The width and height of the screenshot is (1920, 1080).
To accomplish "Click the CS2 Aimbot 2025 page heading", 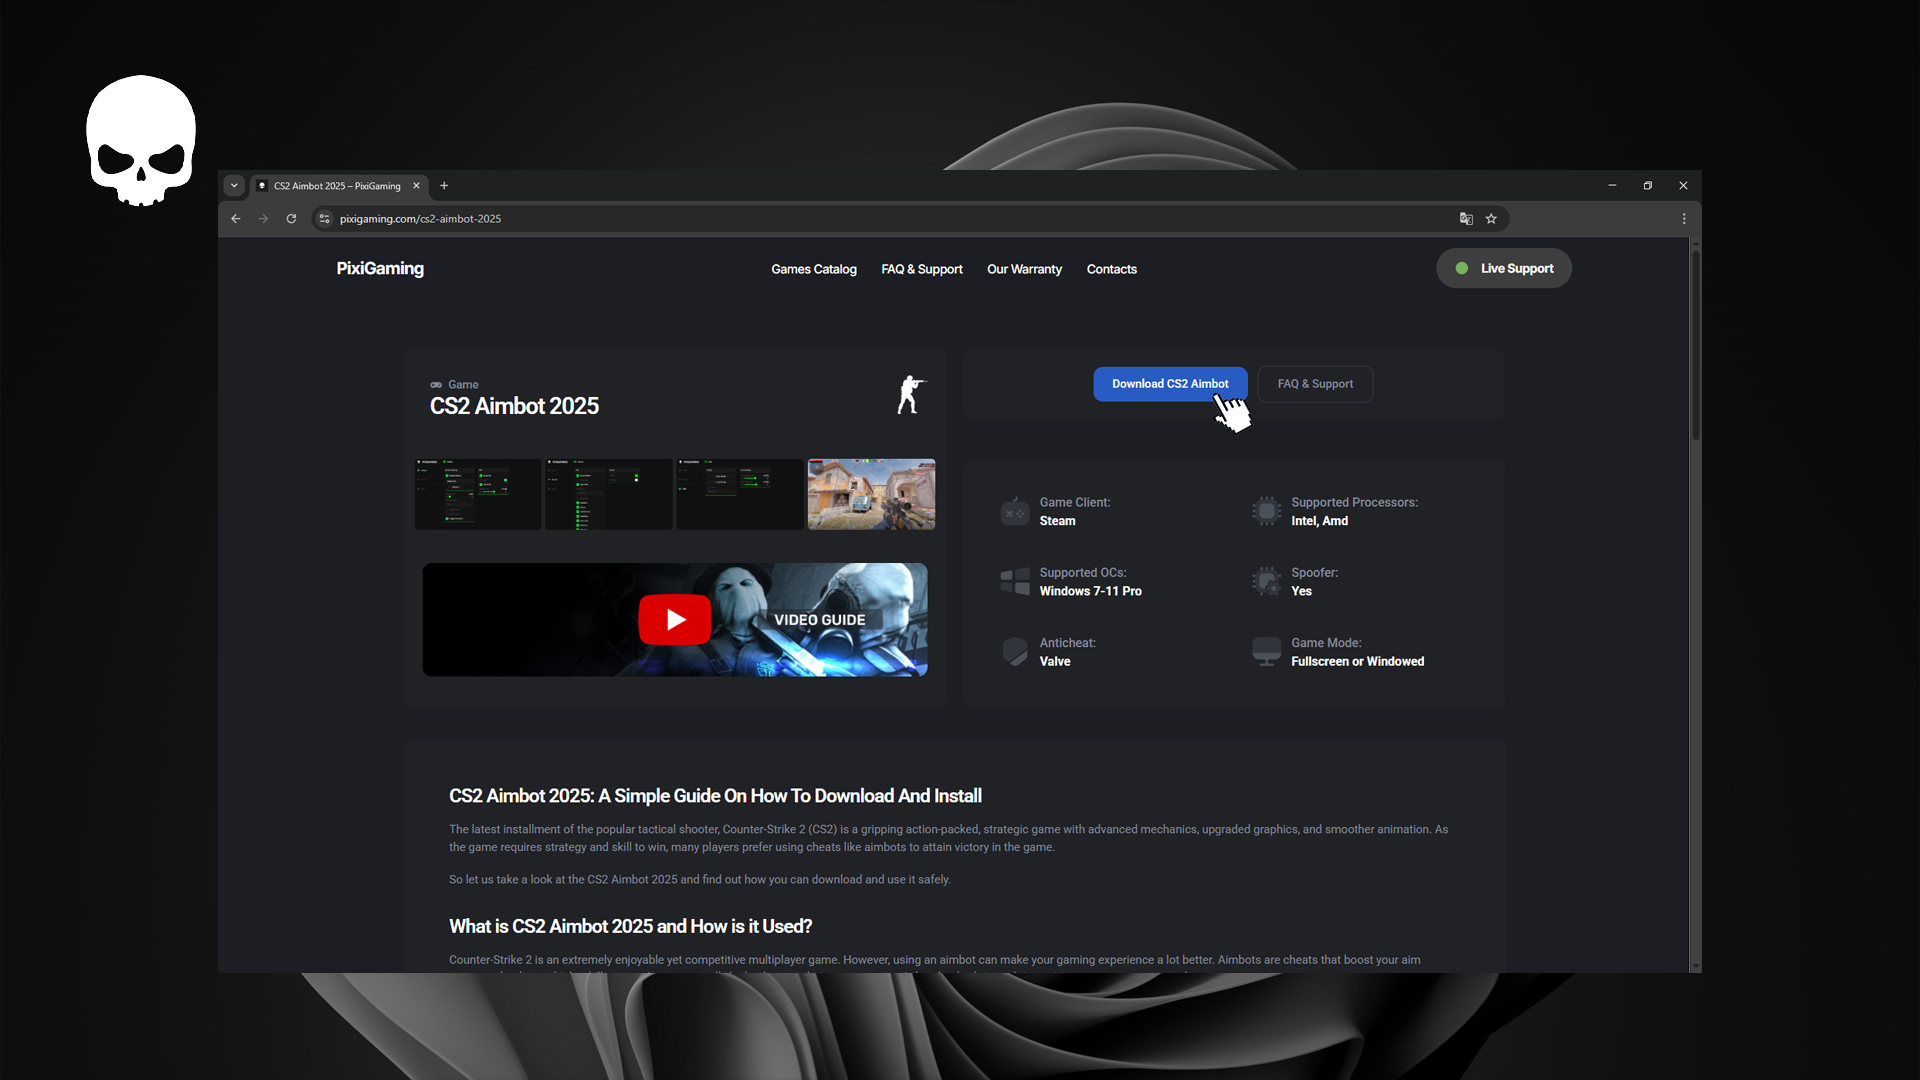I will point(514,406).
